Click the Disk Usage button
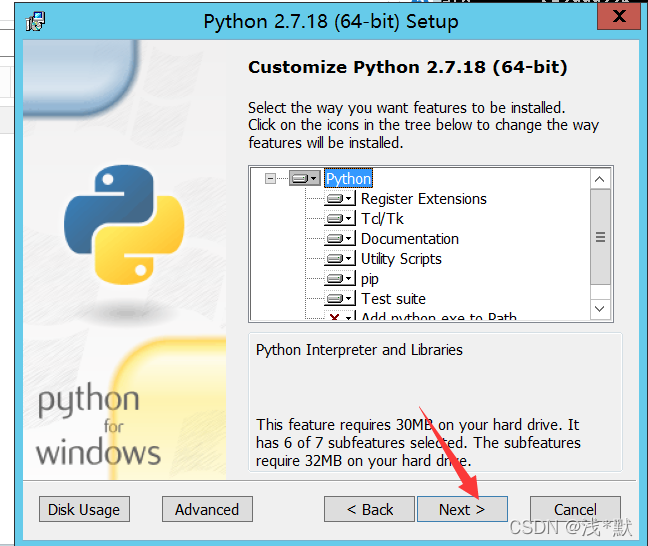Viewport: 648px width, 546px height. 84,509
